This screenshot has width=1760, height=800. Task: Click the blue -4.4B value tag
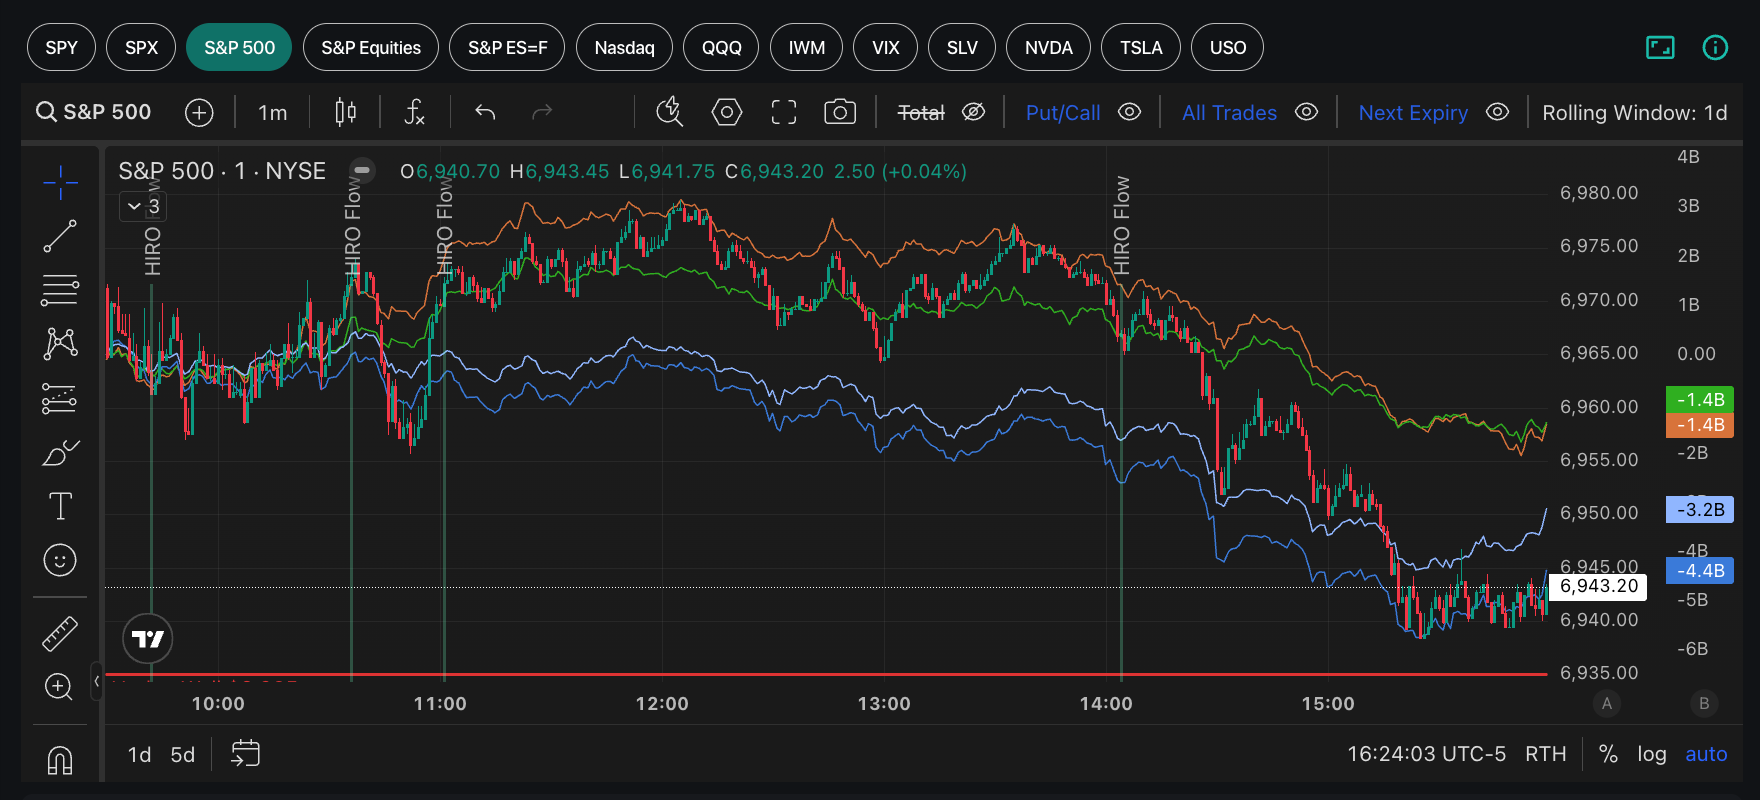click(1700, 571)
